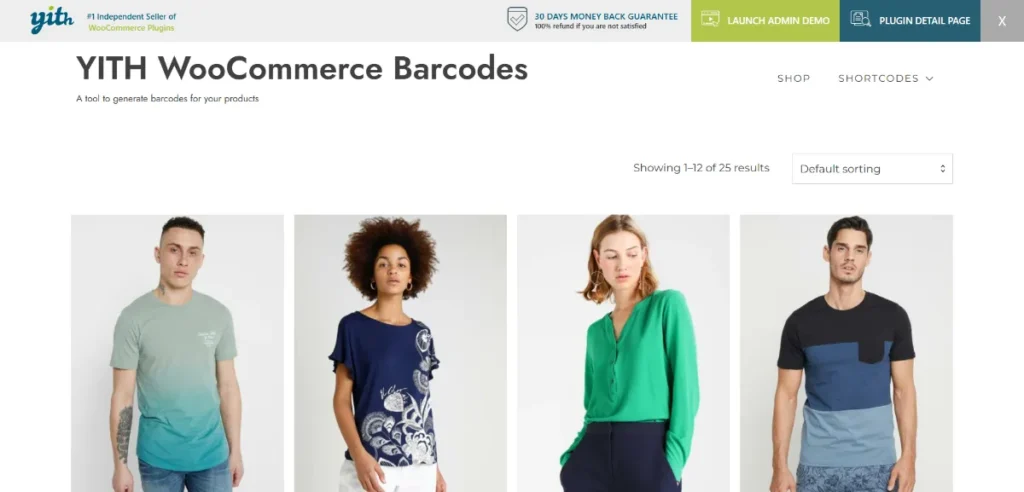Open the blue color-block t-shirt product
This screenshot has height=492, width=1024.
[846, 353]
